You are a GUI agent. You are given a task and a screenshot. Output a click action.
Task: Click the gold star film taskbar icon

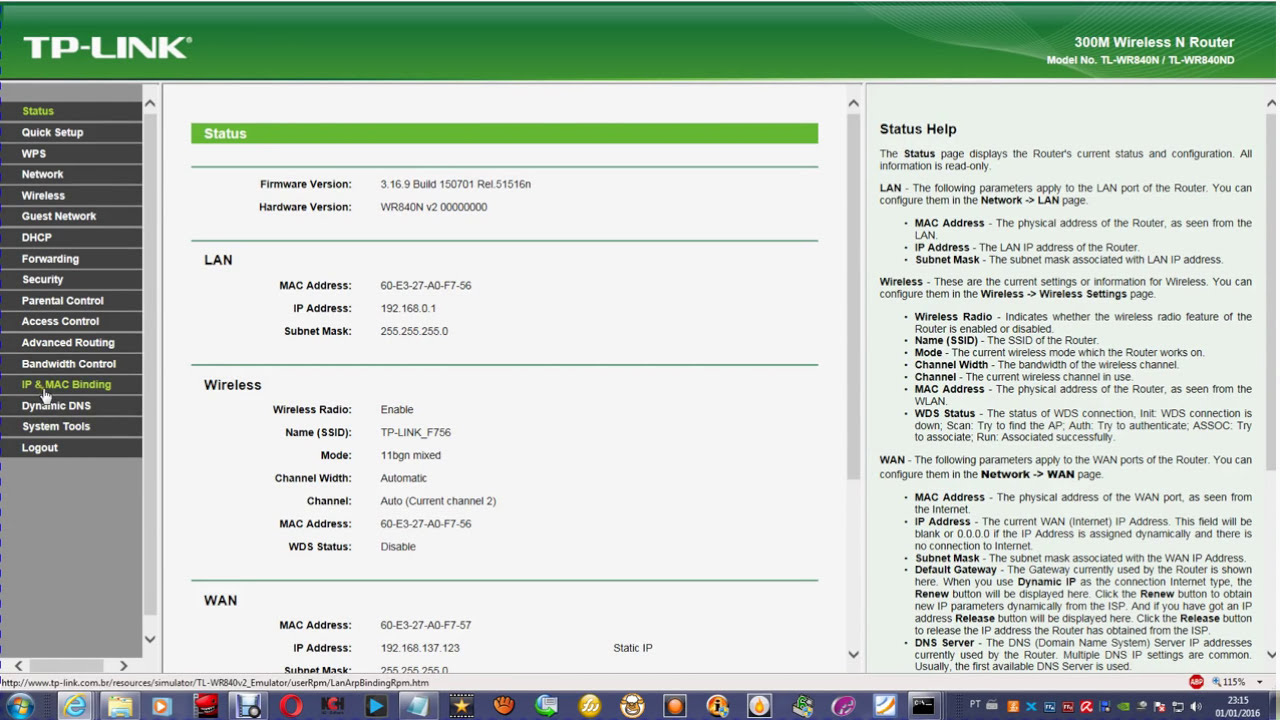[x=461, y=707]
